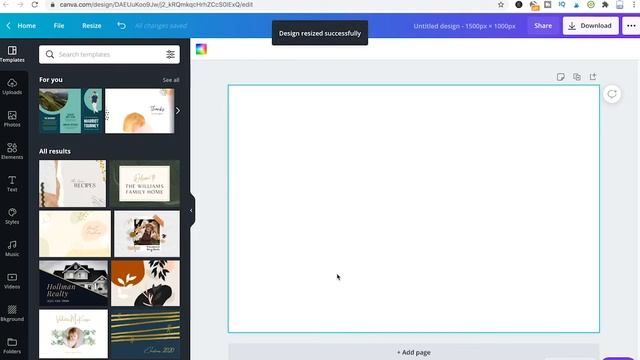This screenshot has width=640, height=360.
Task: Click the Undo arrow icon
Action: tap(121, 25)
